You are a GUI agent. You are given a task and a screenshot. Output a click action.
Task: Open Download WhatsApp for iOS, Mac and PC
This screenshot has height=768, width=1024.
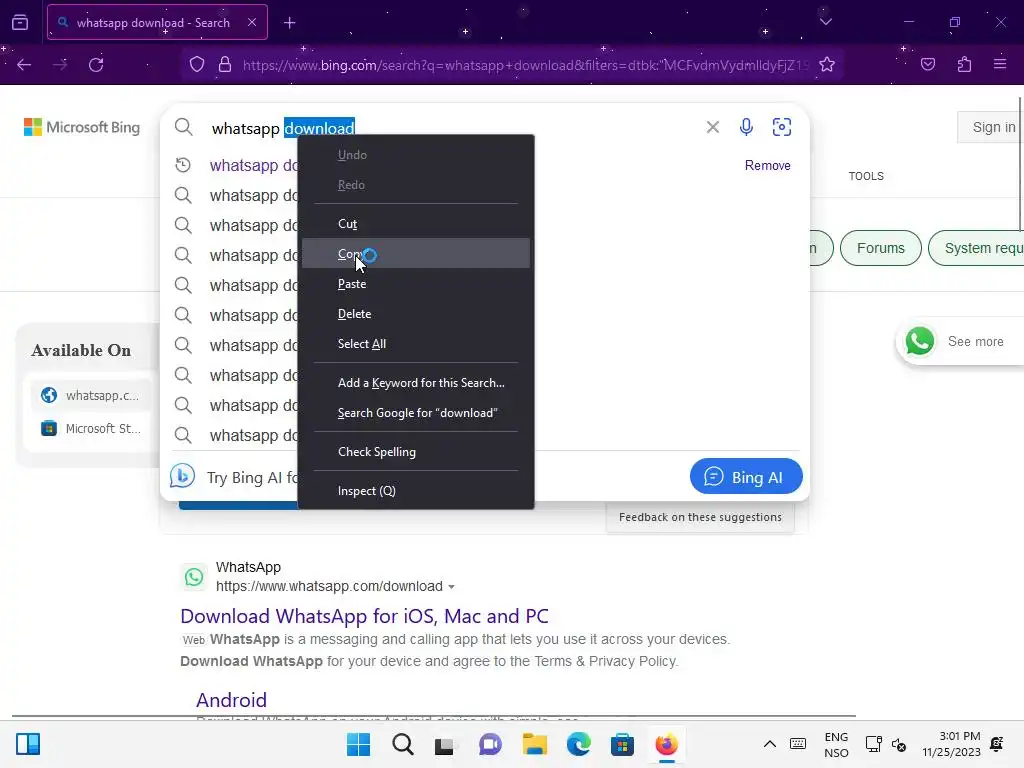tap(364, 616)
